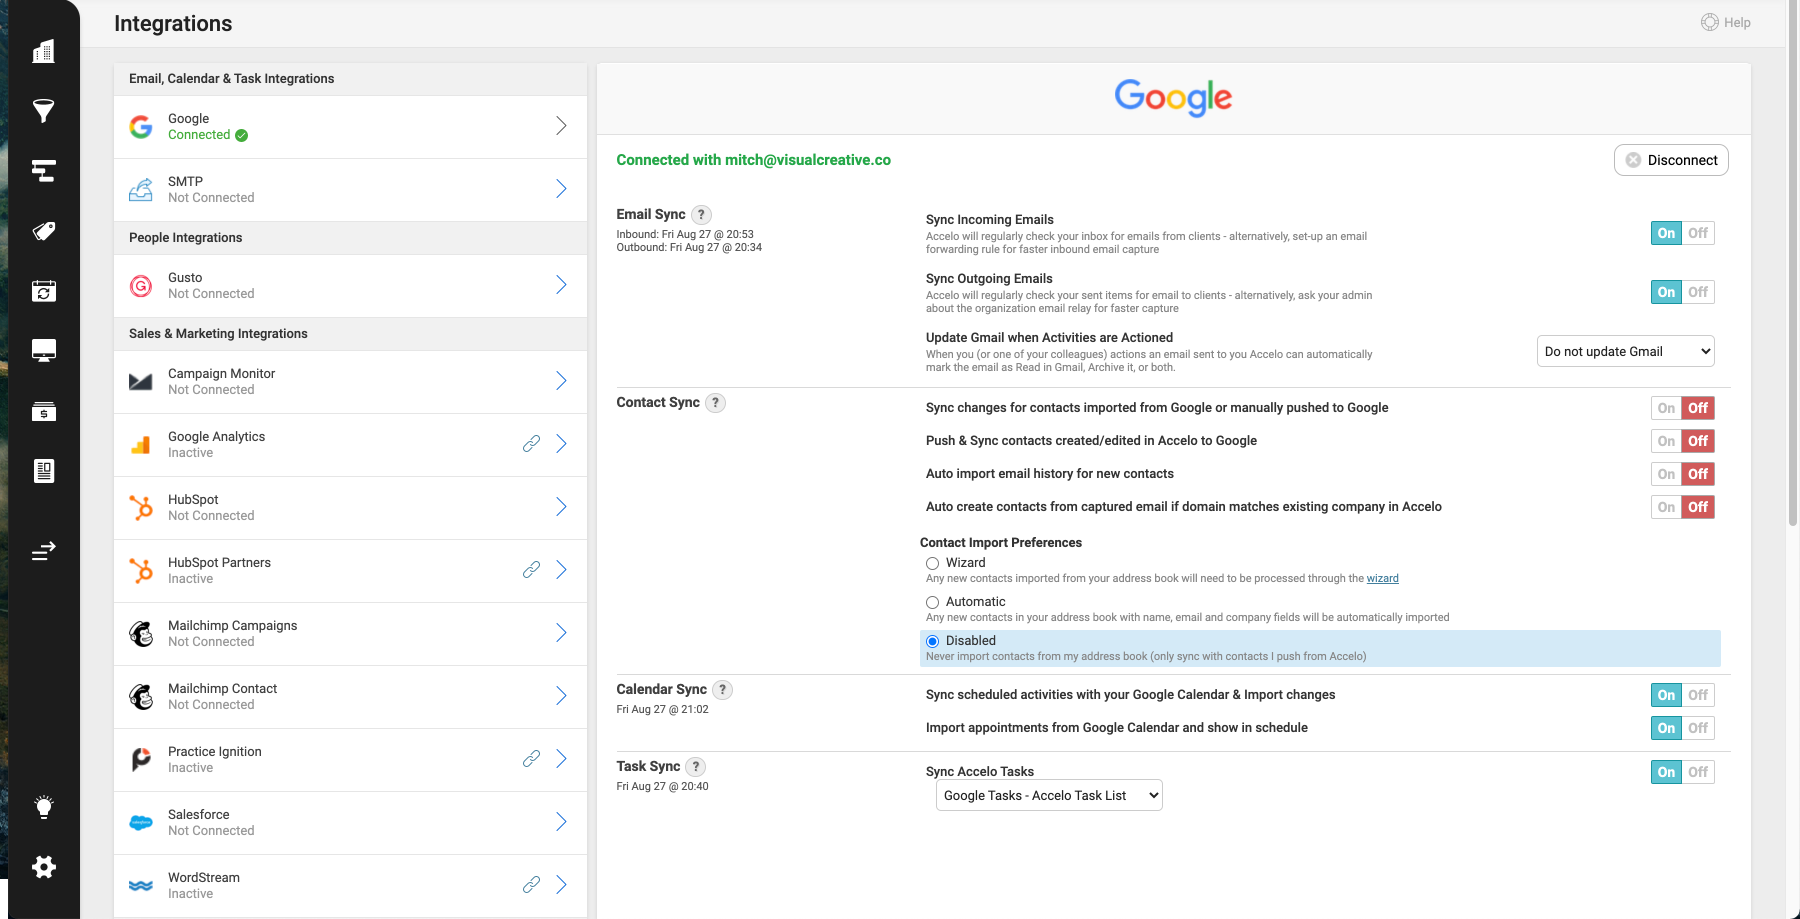
Task: Open the Do not update Gmail dropdown
Action: [x=1626, y=351]
